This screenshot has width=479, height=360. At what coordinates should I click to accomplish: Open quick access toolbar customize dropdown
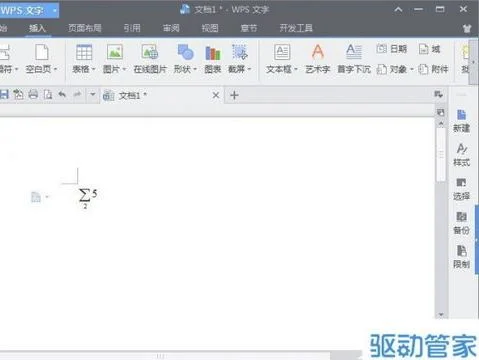(93, 95)
